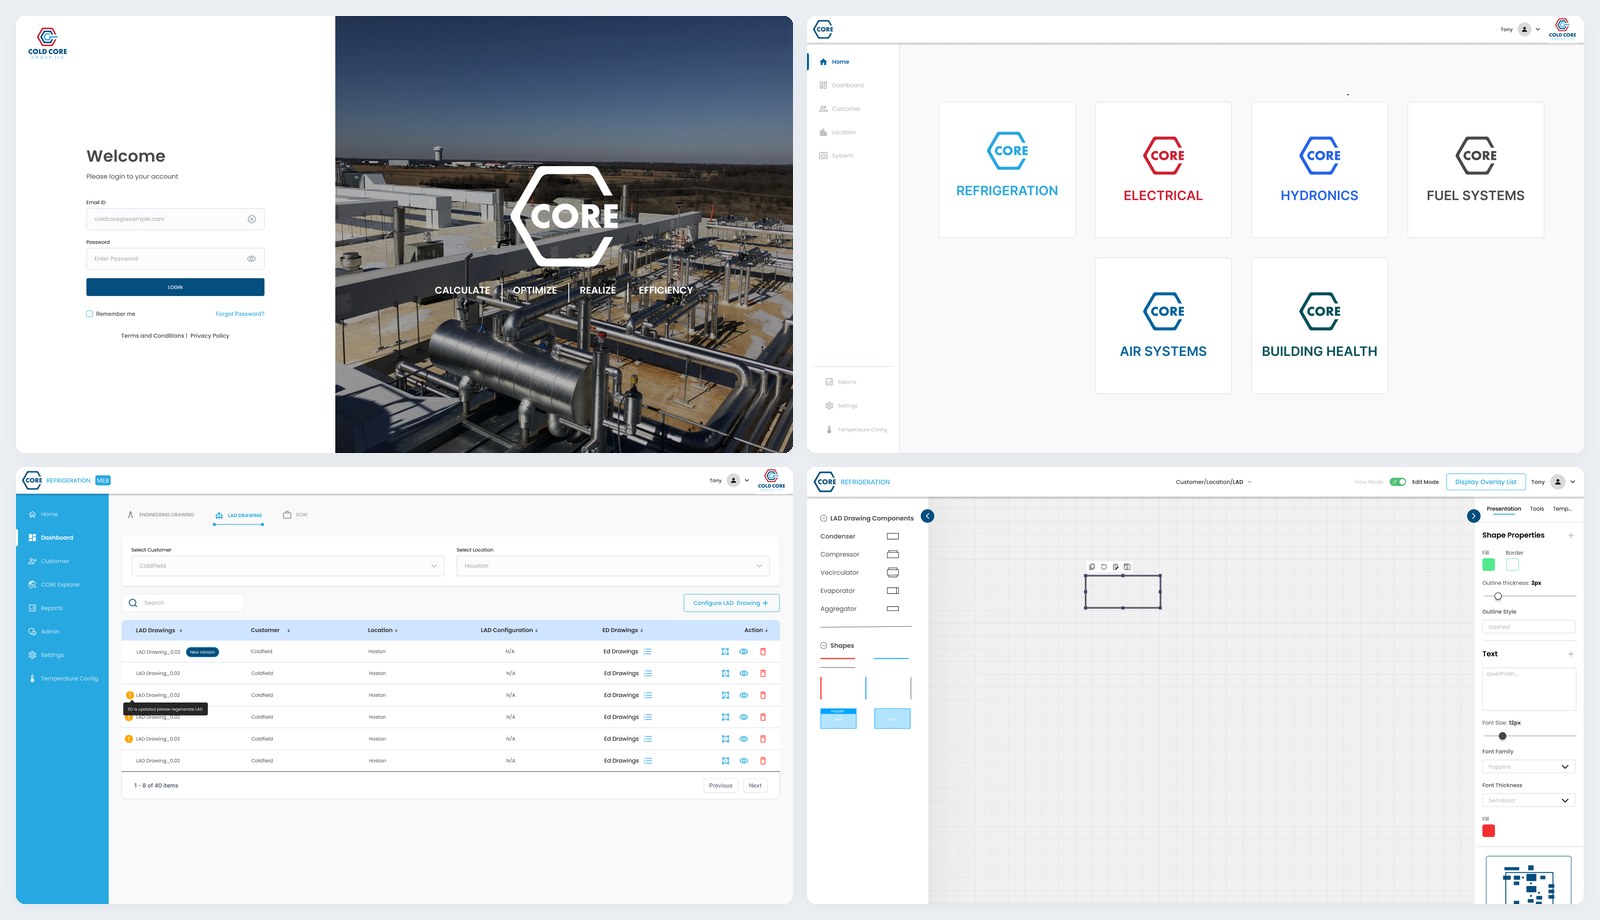The width and height of the screenshot is (1600, 920).
Task: Click the Display Overlay List button
Action: tap(1486, 482)
